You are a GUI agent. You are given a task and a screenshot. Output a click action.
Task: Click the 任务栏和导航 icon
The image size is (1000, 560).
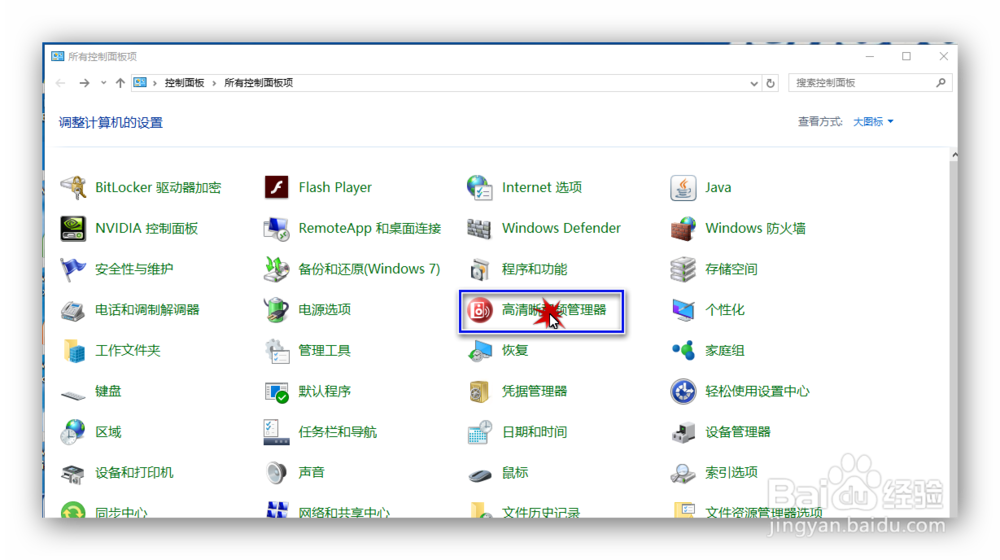point(276,432)
